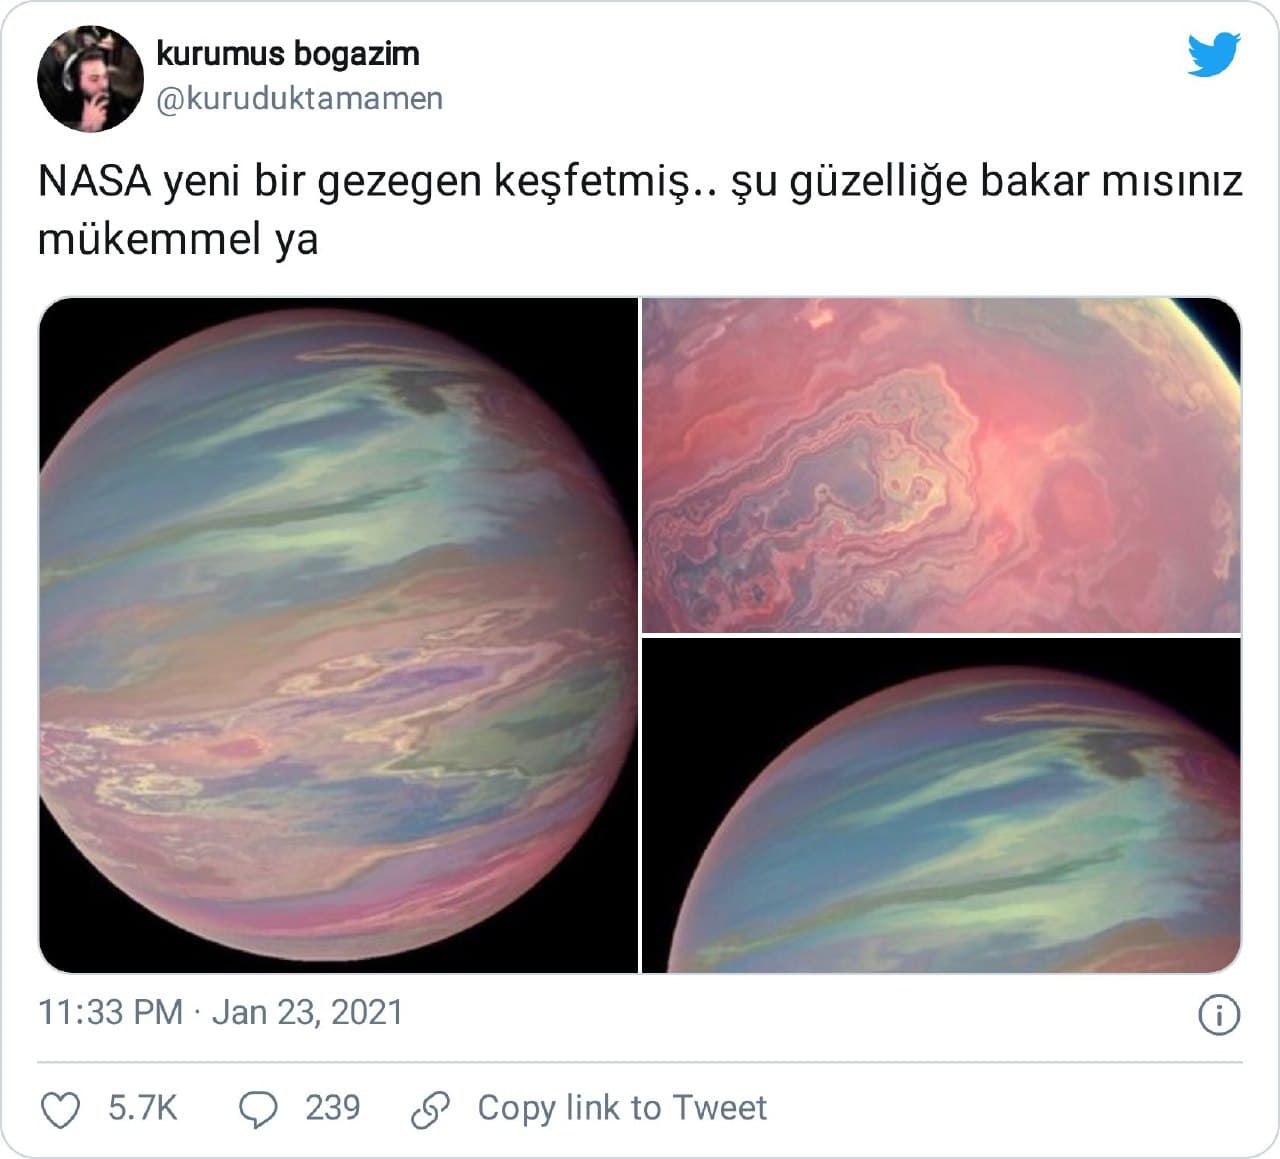Viewport: 1280px width, 1159px height.
Task: Click the kurumus bogazim display name
Action: click(288, 53)
